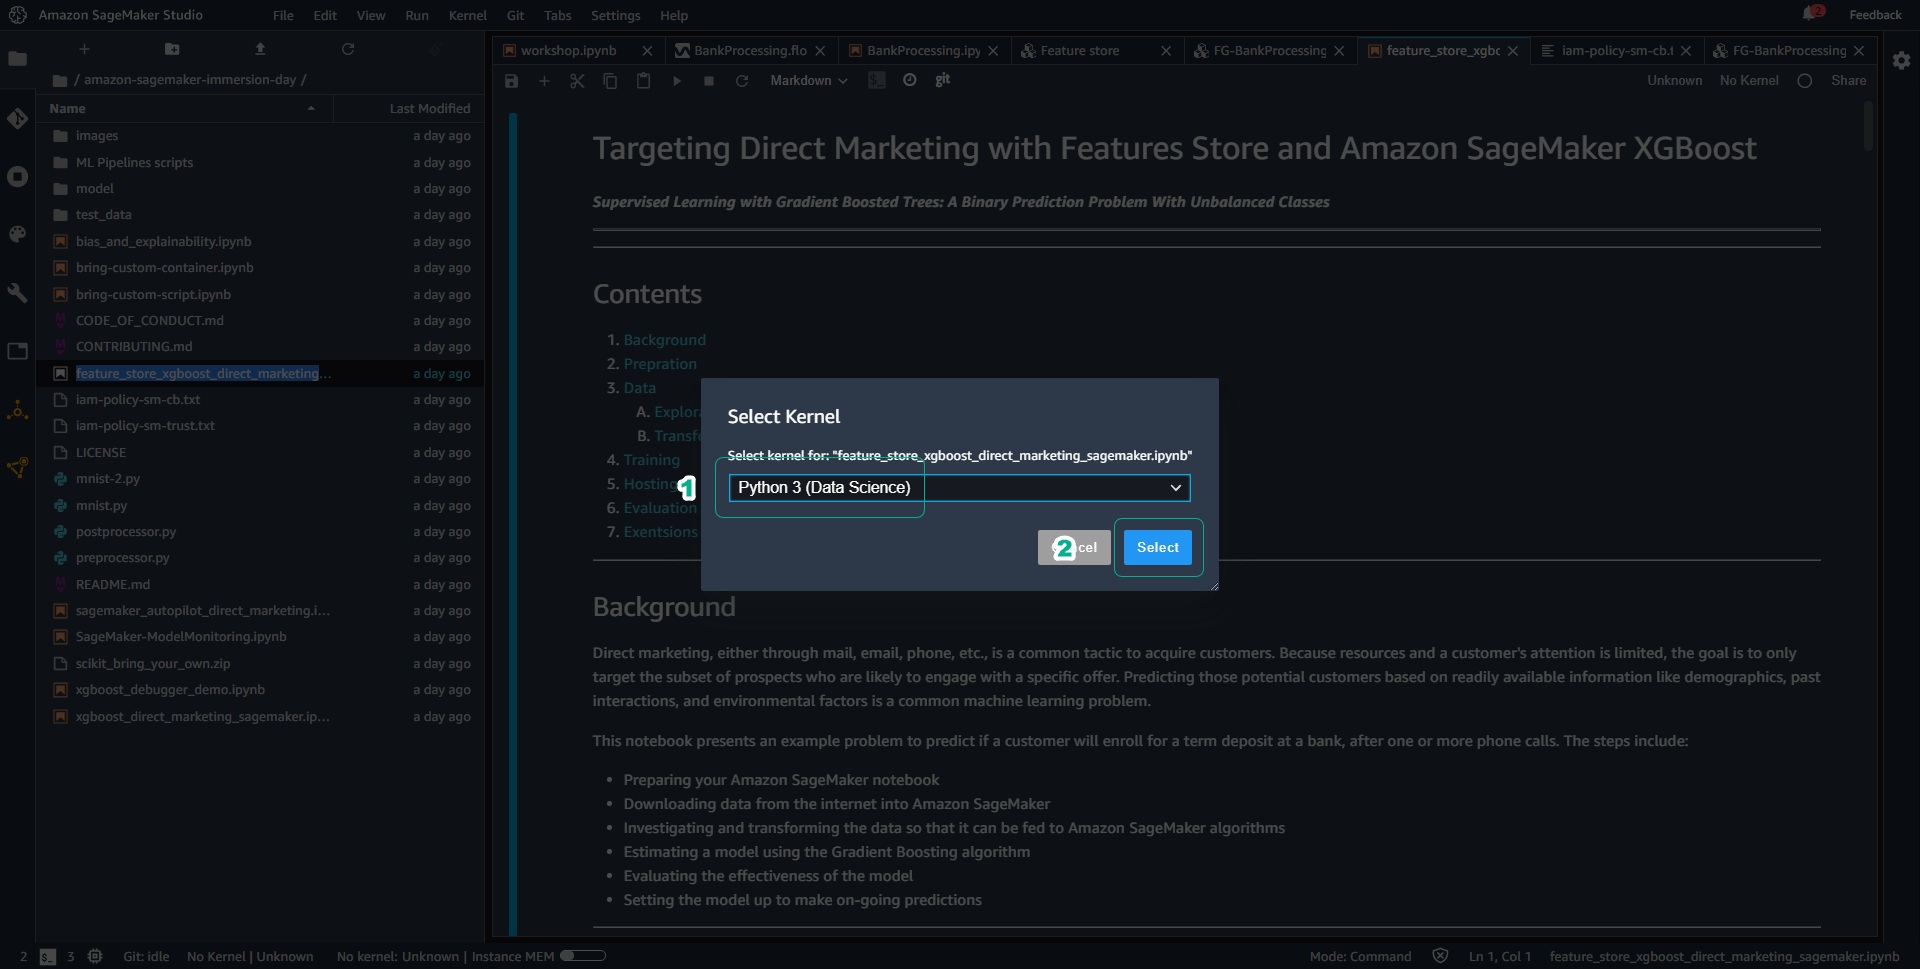
Task: Click the upload files icon
Action: coord(260,49)
